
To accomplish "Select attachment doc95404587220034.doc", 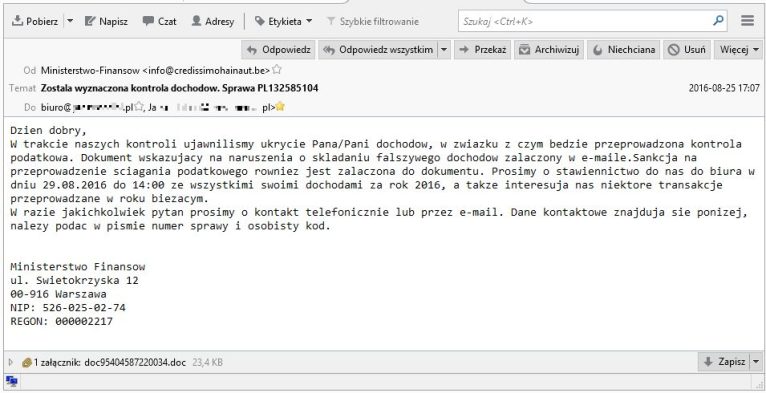I will point(135,362).
